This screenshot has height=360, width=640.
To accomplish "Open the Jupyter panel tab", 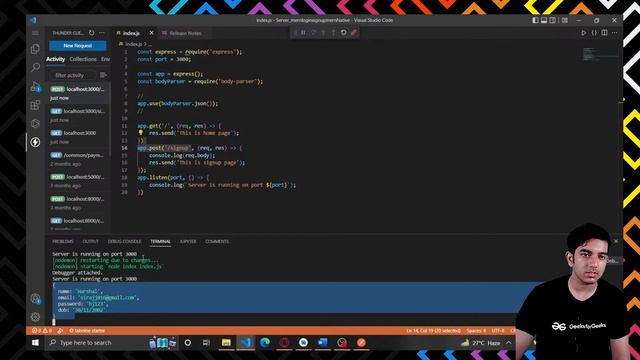I will 188,242.
